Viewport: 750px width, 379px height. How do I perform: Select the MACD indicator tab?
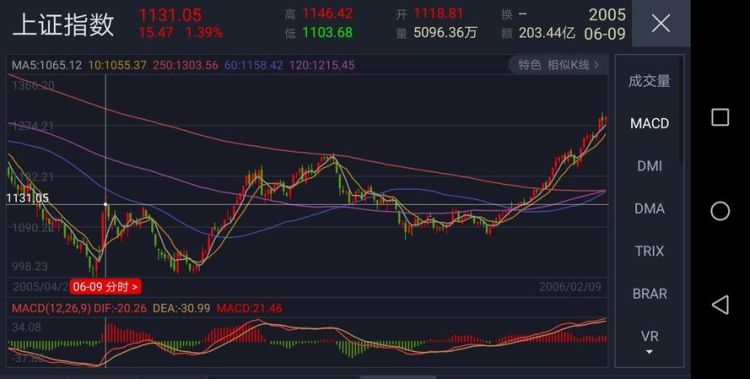coord(649,123)
